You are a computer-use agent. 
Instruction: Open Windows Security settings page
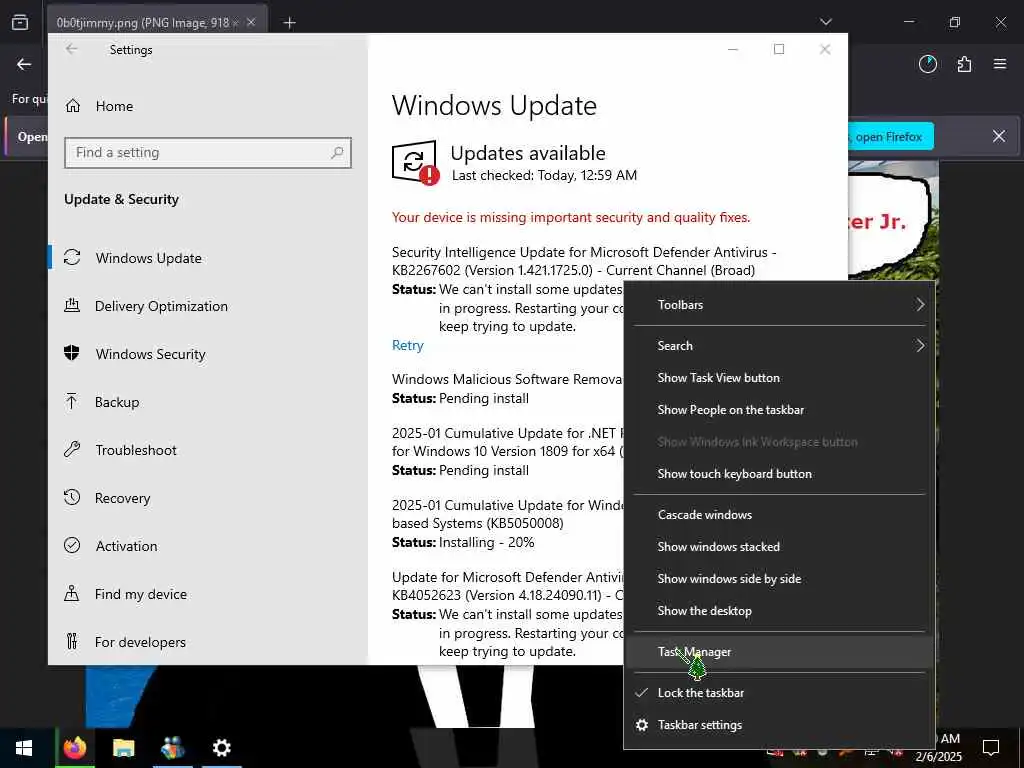pyautogui.click(x=208, y=354)
